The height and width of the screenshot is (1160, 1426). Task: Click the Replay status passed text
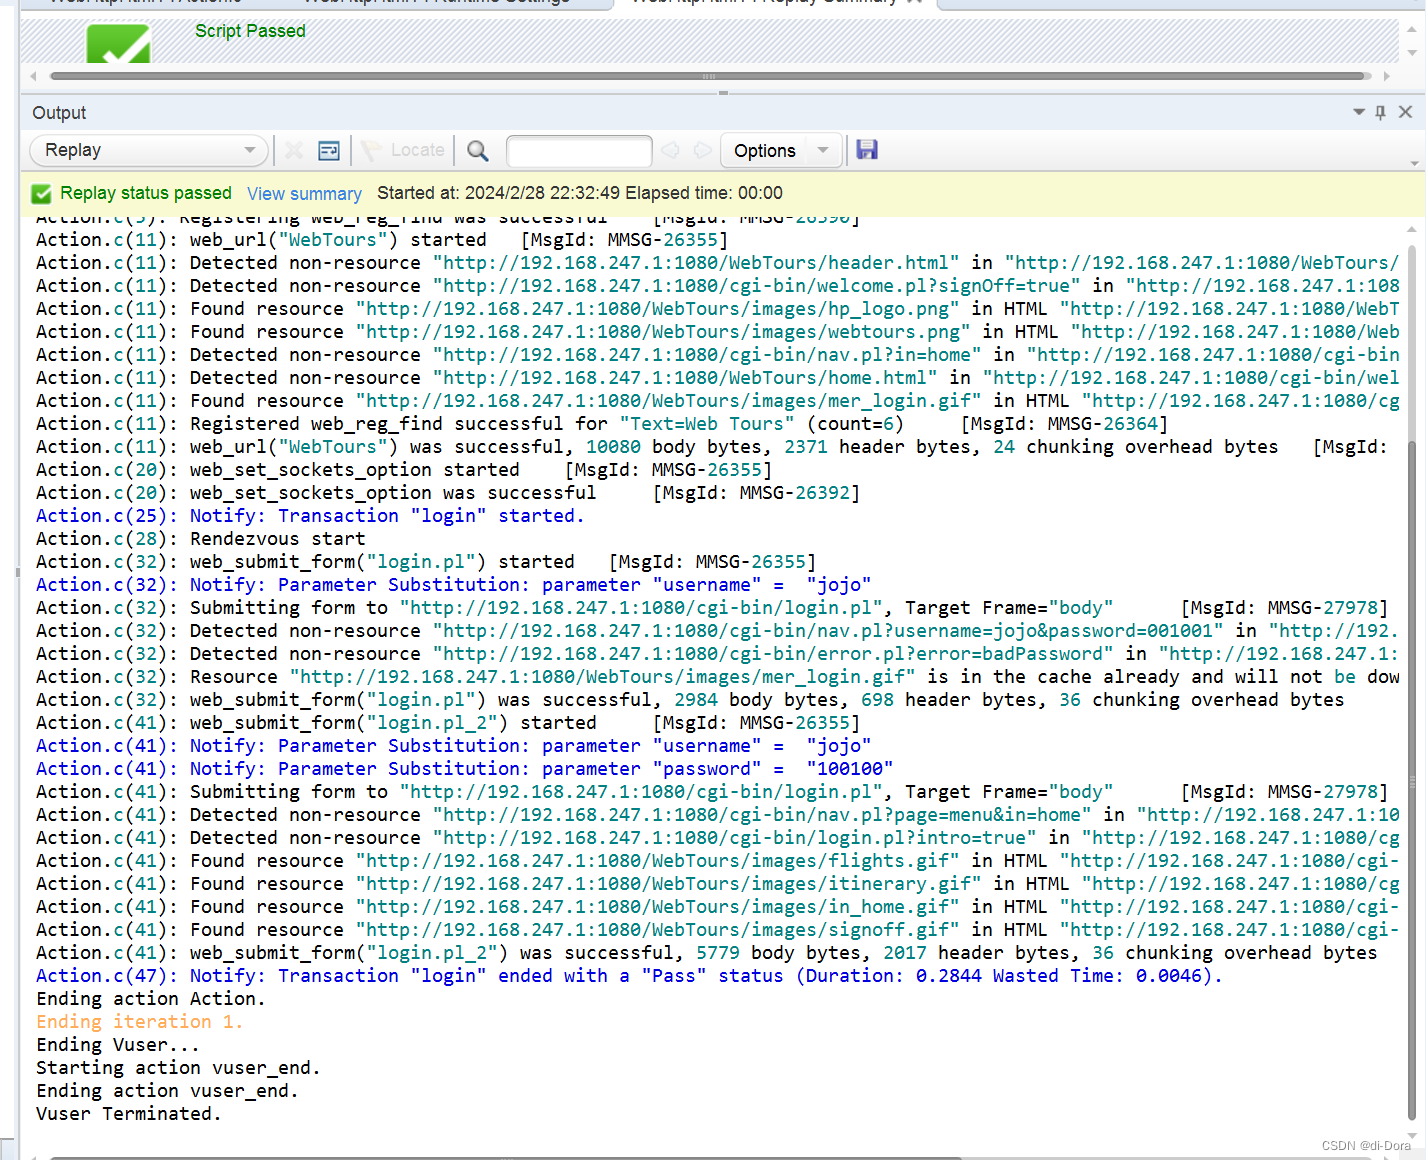point(146,193)
